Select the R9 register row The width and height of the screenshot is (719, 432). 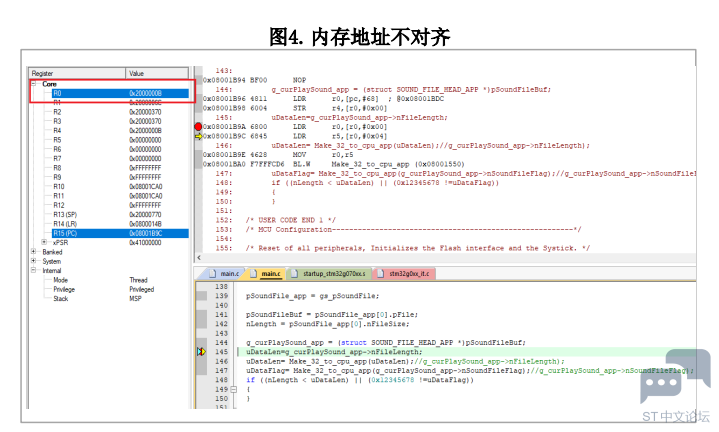[x=121, y=177]
